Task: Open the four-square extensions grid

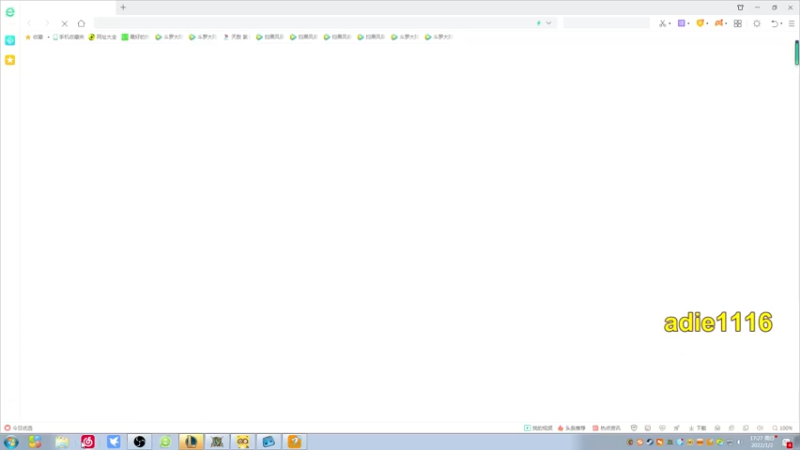Action: pos(738,23)
